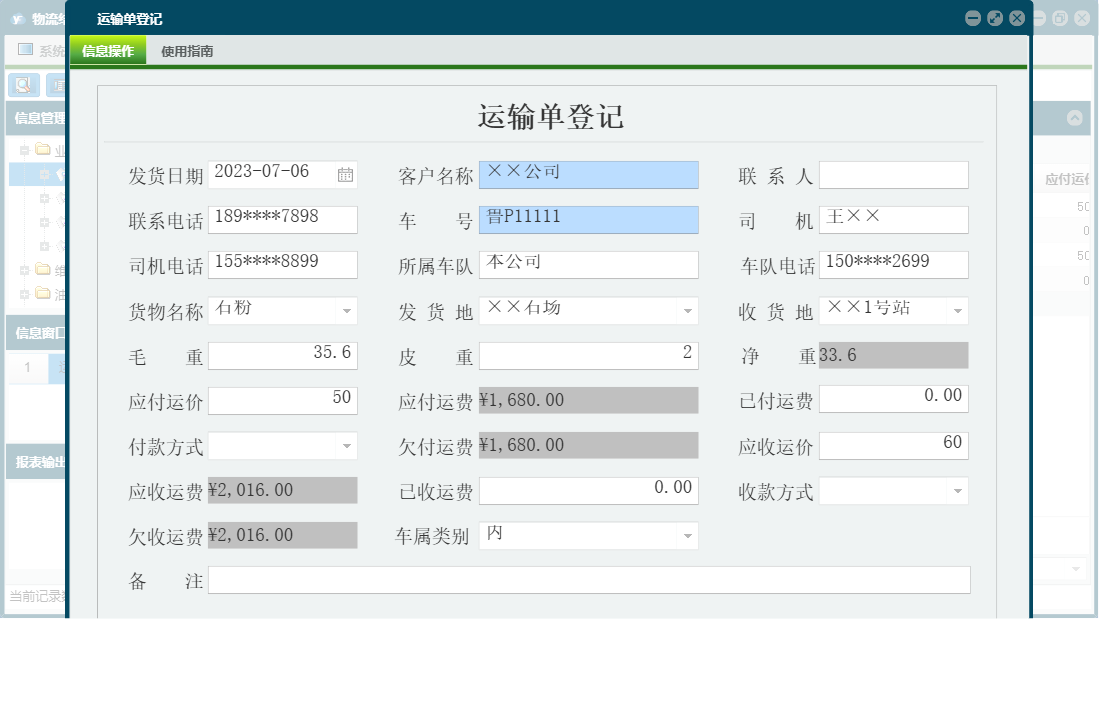Open the 发货日期 calendar date picker

[345, 174]
